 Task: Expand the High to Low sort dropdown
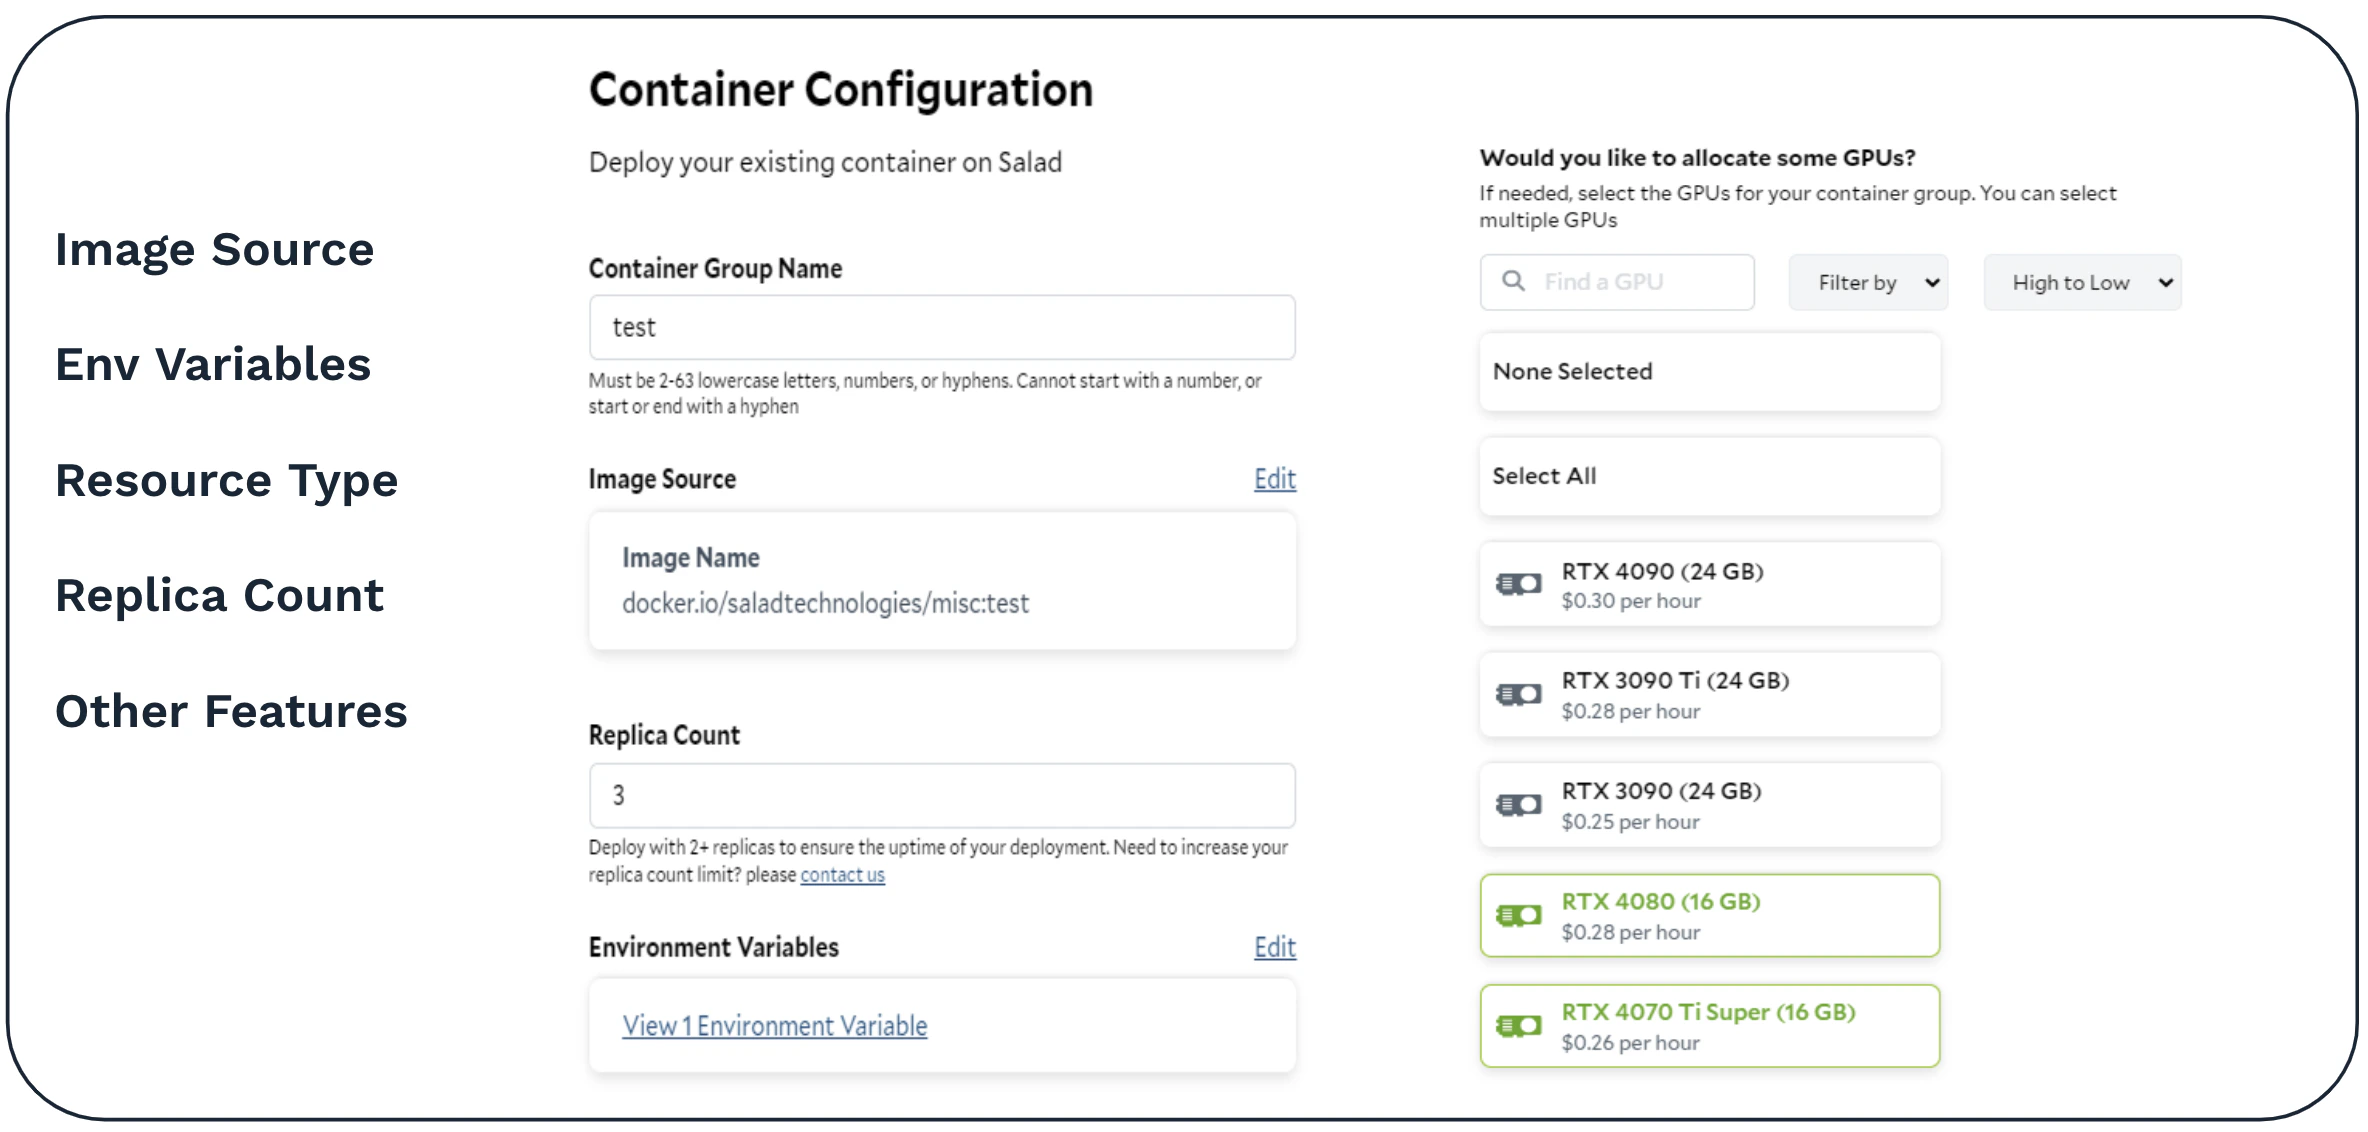(2082, 283)
